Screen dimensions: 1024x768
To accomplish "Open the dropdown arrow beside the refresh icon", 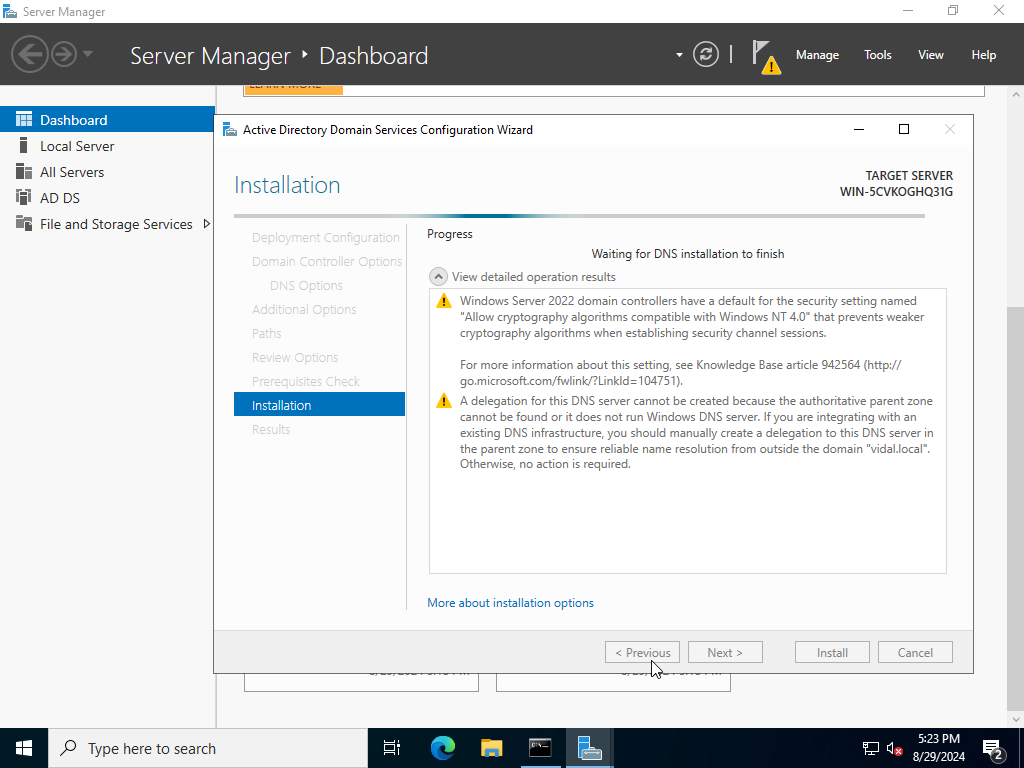I will pos(679,55).
